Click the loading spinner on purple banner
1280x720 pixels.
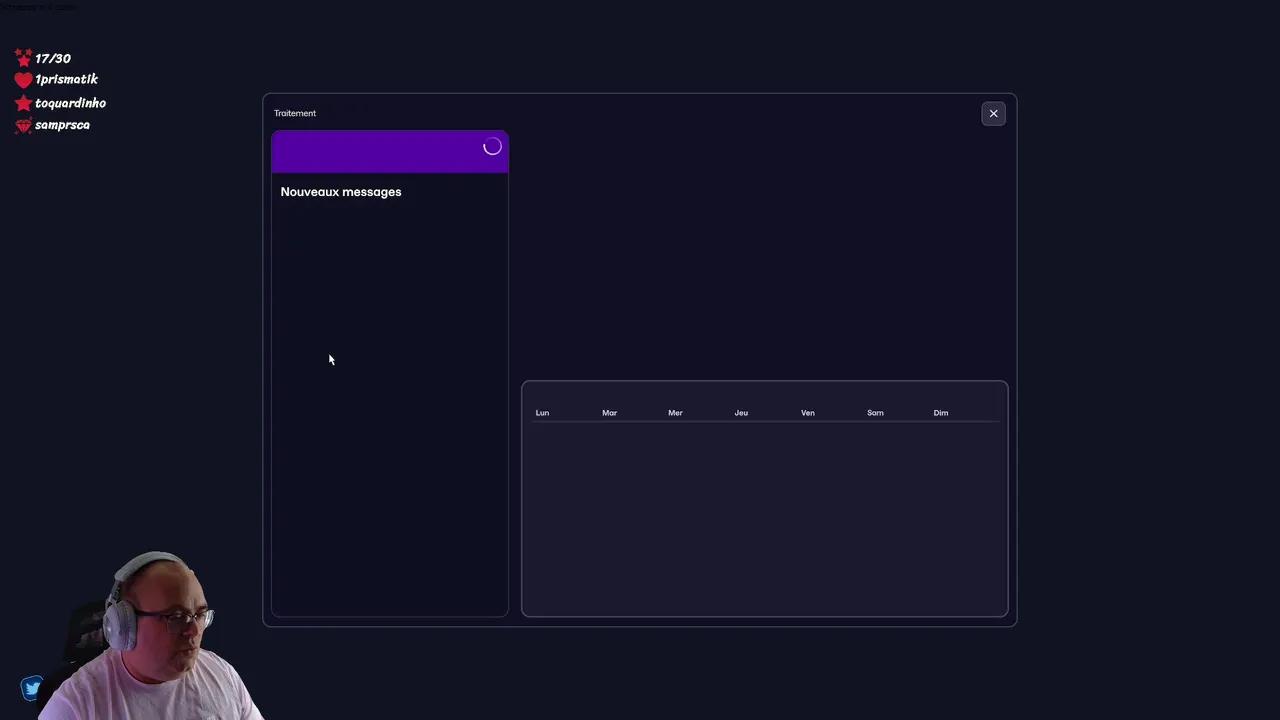pyautogui.click(x=492, y=147)
